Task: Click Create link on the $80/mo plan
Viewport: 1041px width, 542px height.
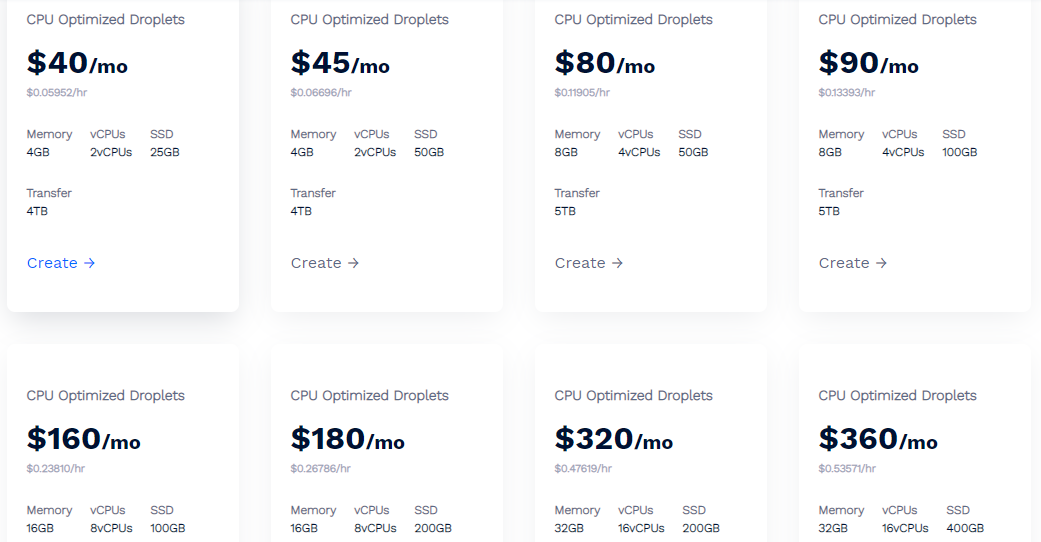Action: [589, 263]
